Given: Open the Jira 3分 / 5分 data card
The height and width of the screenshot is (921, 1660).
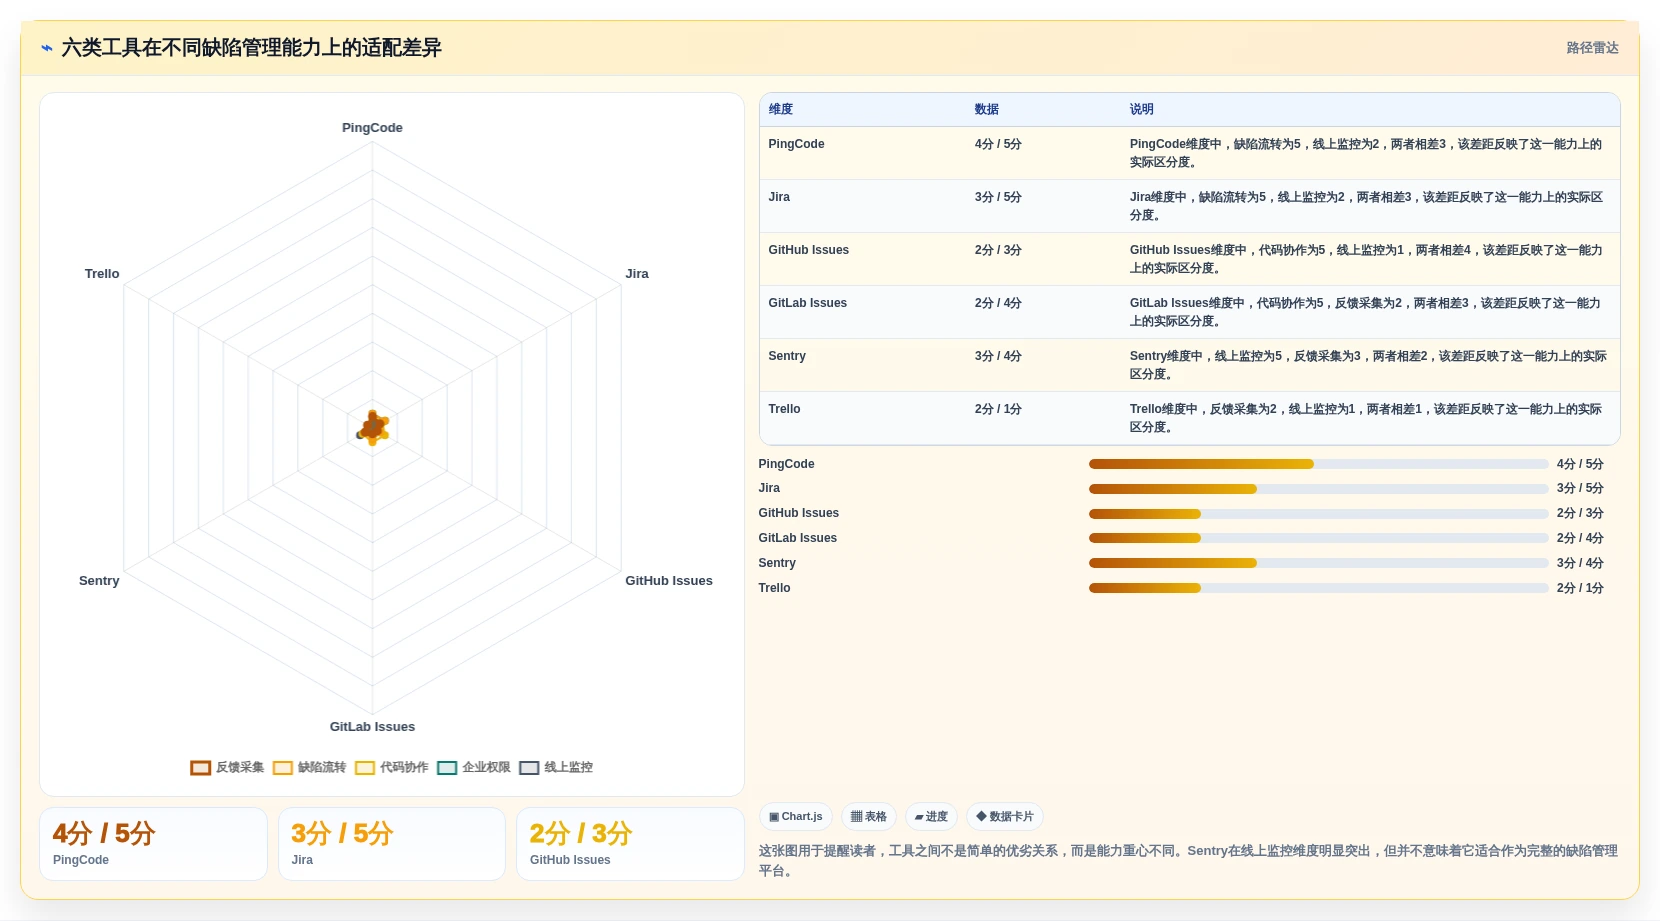Looking at the screenshot, I should coord(392,844).
